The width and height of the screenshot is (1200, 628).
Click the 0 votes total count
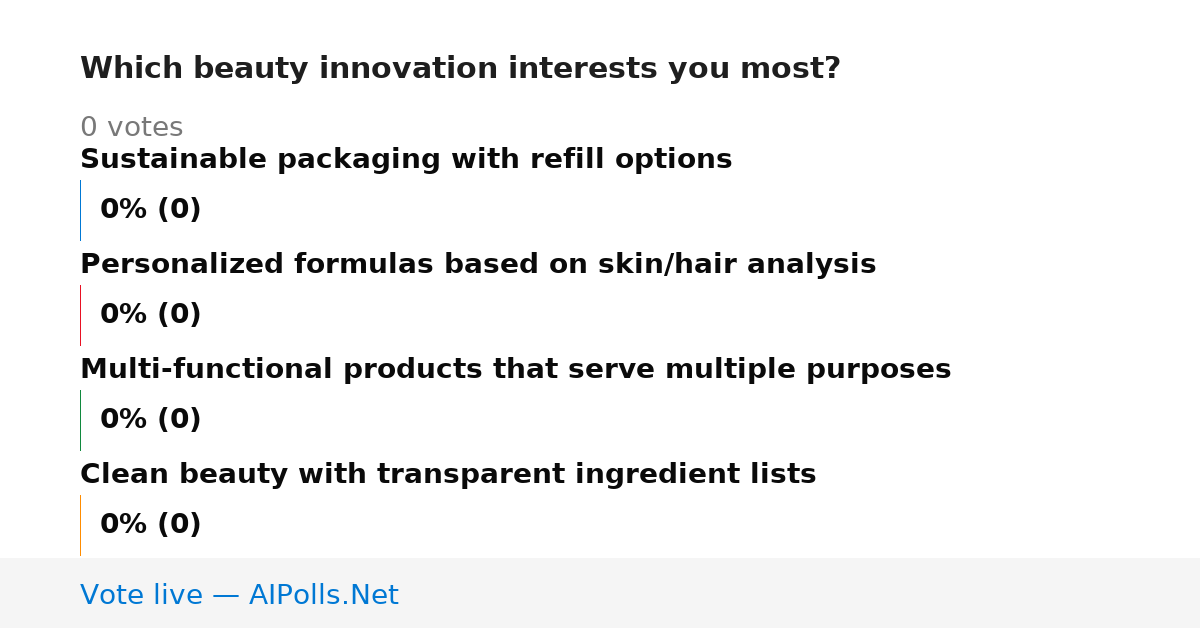pos(131,128)
